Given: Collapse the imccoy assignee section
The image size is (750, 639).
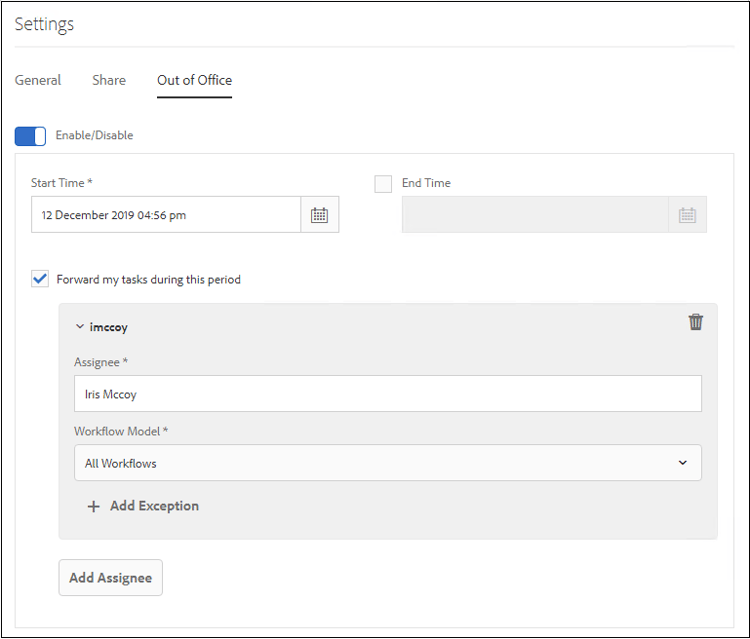Looking at the screenshot, I should click(x=79, y=327).
